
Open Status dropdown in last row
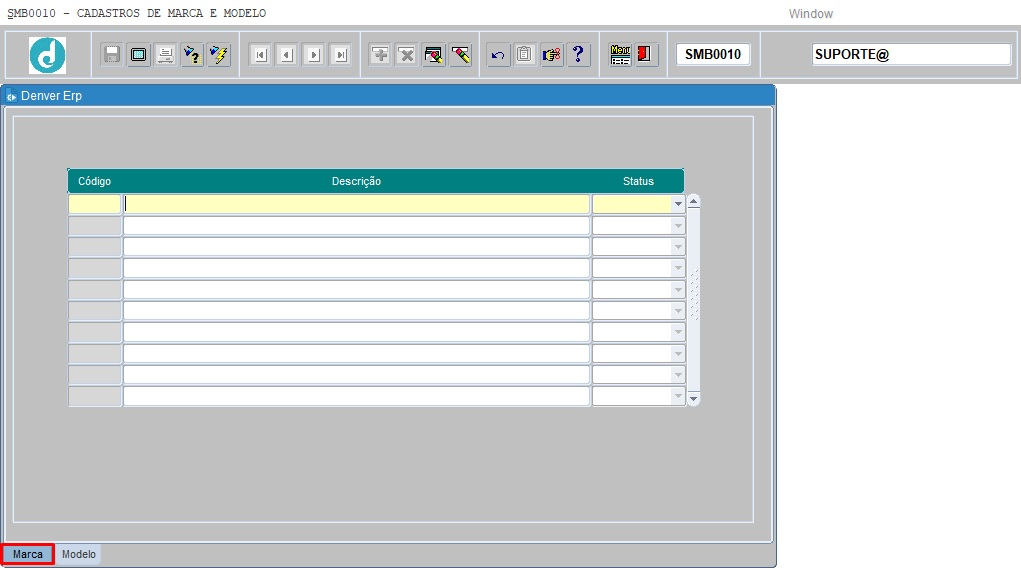coord(678,396)
